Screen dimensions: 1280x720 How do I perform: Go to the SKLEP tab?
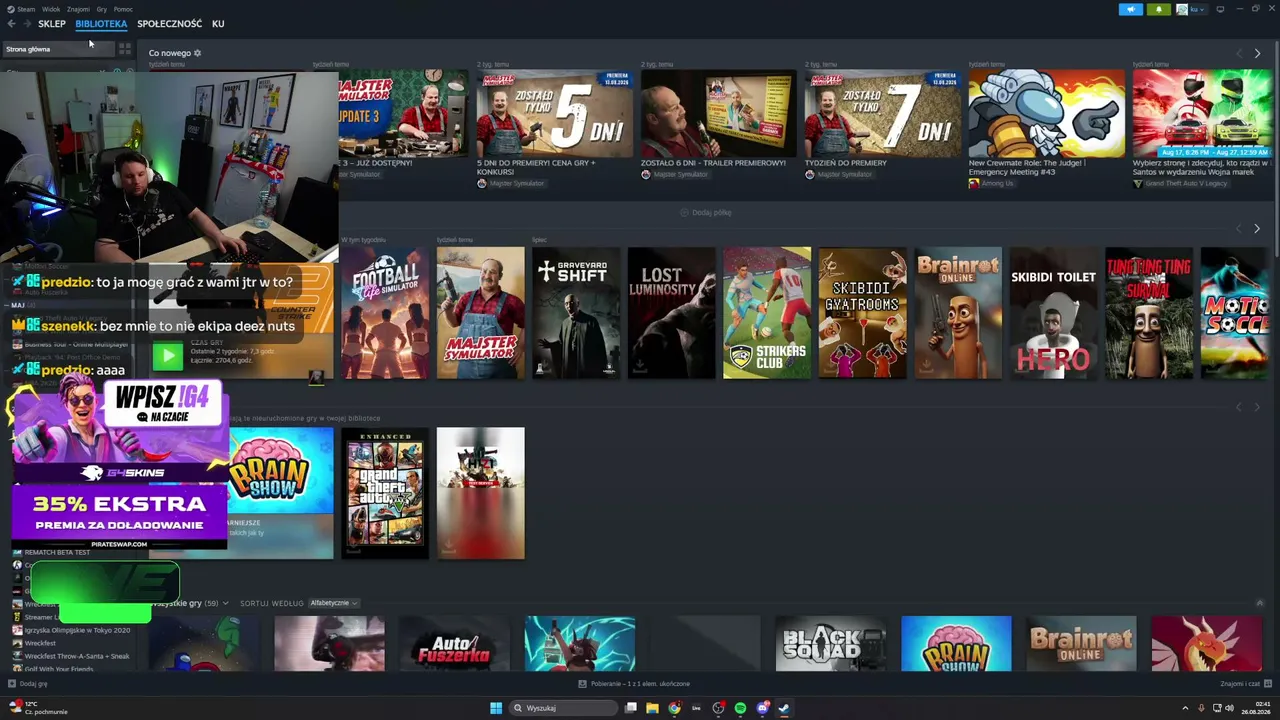52,24
